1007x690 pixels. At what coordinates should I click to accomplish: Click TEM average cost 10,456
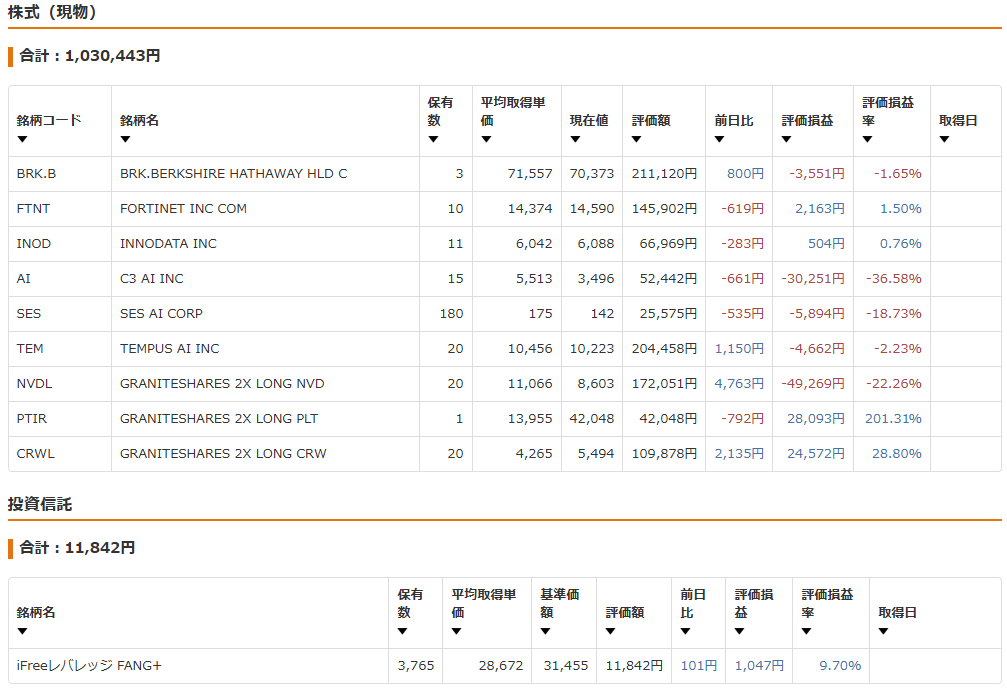click(530, 349)
